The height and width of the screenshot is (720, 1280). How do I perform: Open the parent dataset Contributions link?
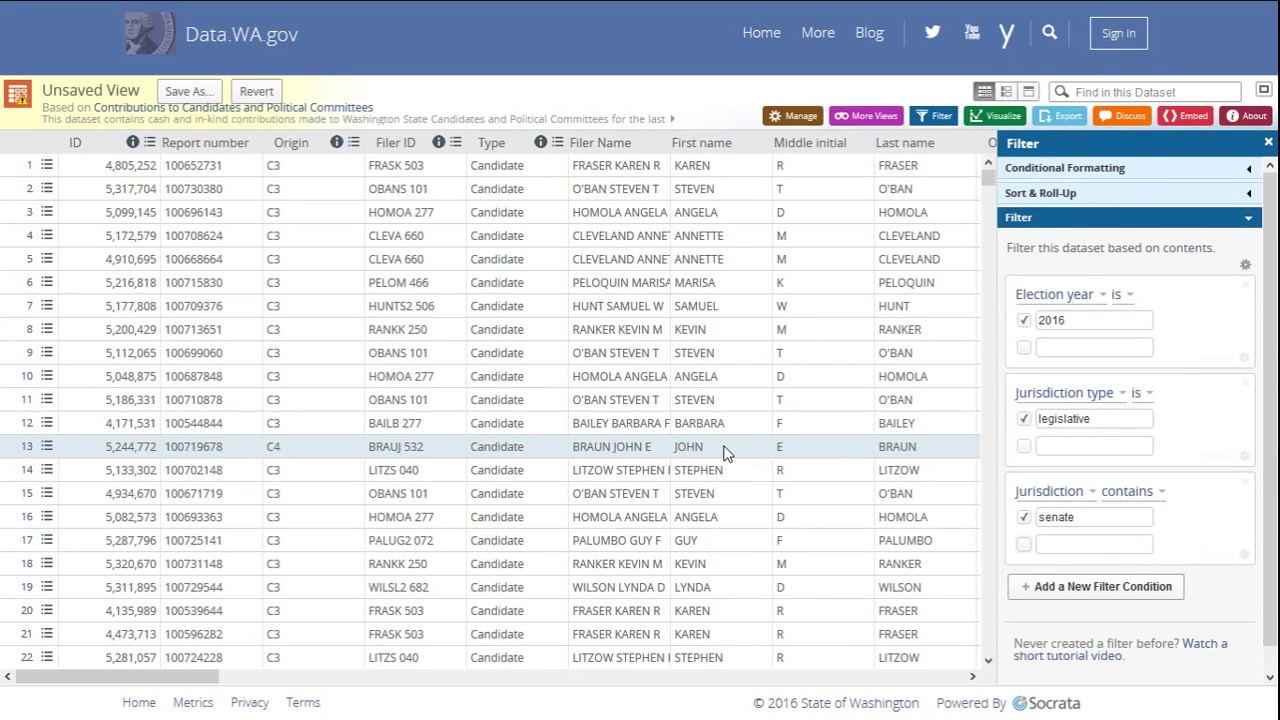point(233,107)
